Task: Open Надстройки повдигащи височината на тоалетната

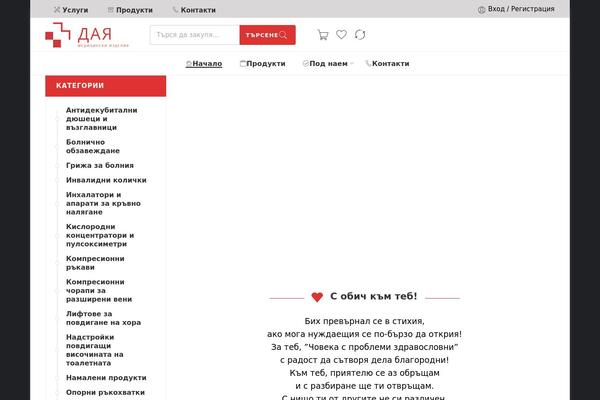Action: [x=95, y=350]
